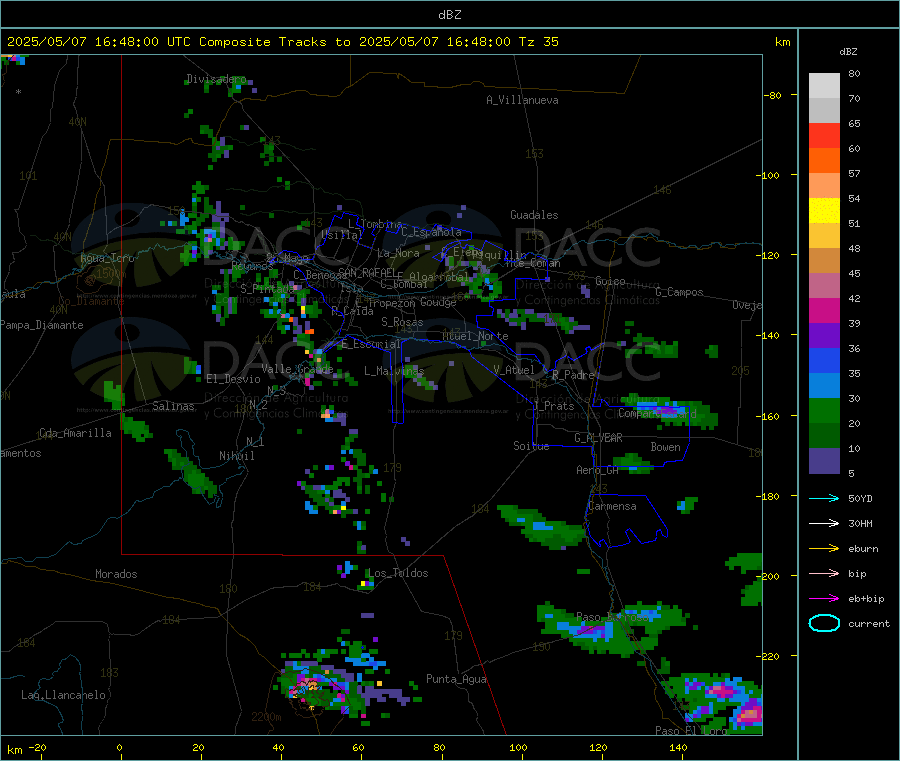This screenshot has height=761, width=900.
Task: Click the SAN_RAFAEL city label
Action: click(367, 271)
